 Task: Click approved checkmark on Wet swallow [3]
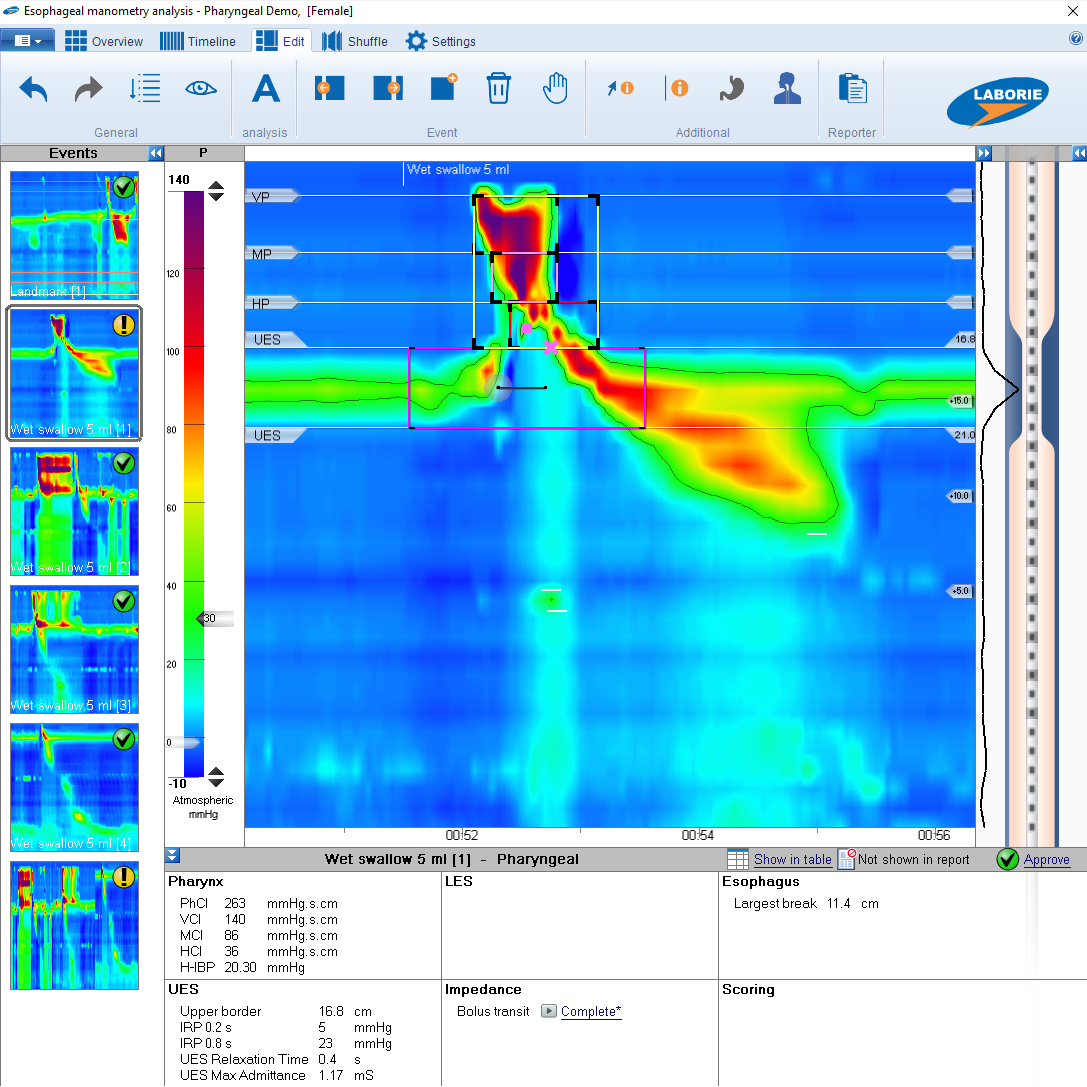tap(124, 601)
